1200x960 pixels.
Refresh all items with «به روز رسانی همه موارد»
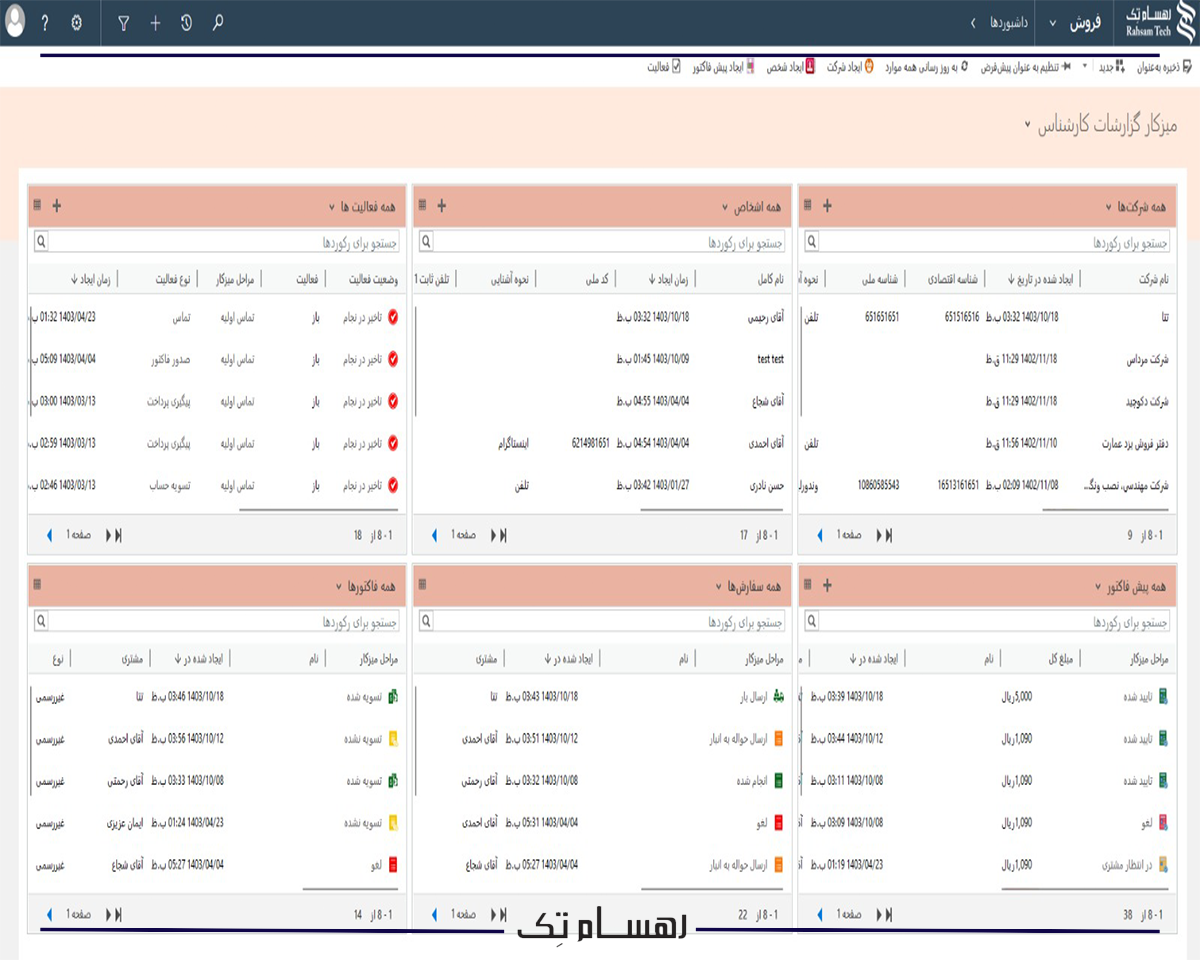tap(963, 66)
